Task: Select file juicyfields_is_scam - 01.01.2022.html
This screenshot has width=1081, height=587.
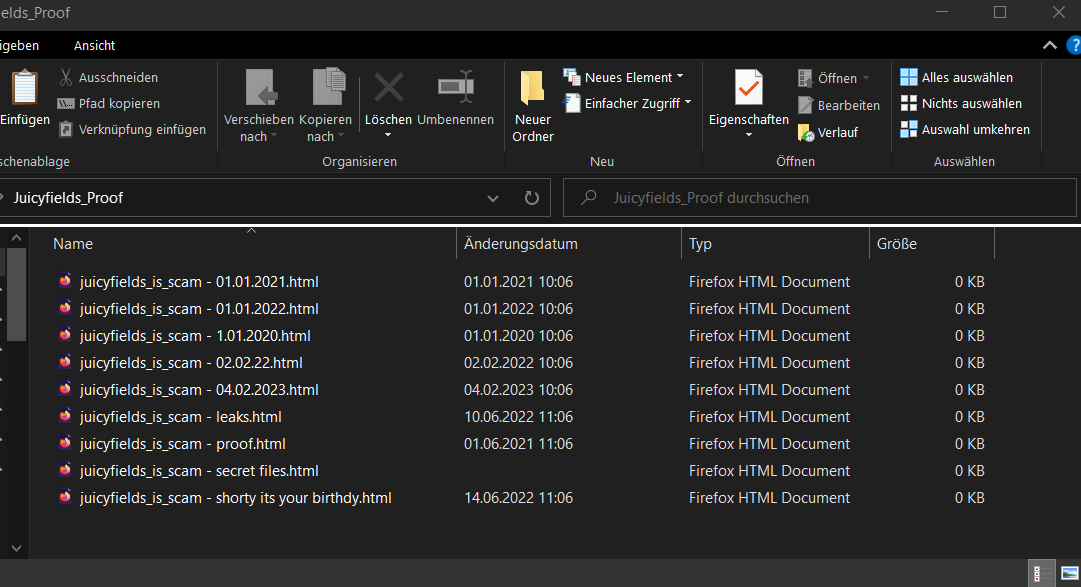Action: [199, 308]
